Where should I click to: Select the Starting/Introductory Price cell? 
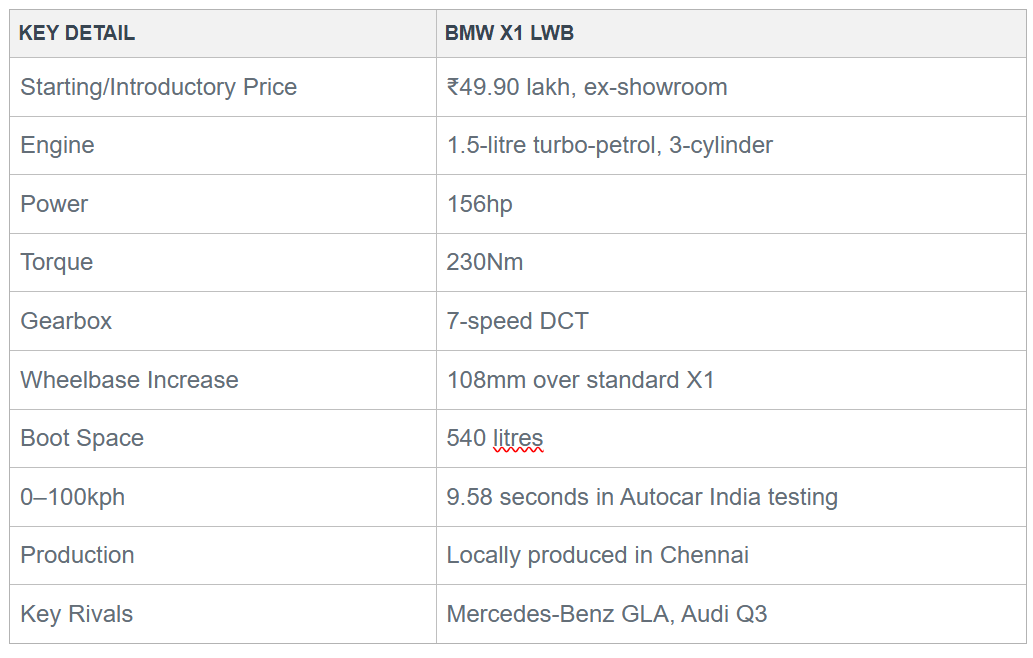223,87
